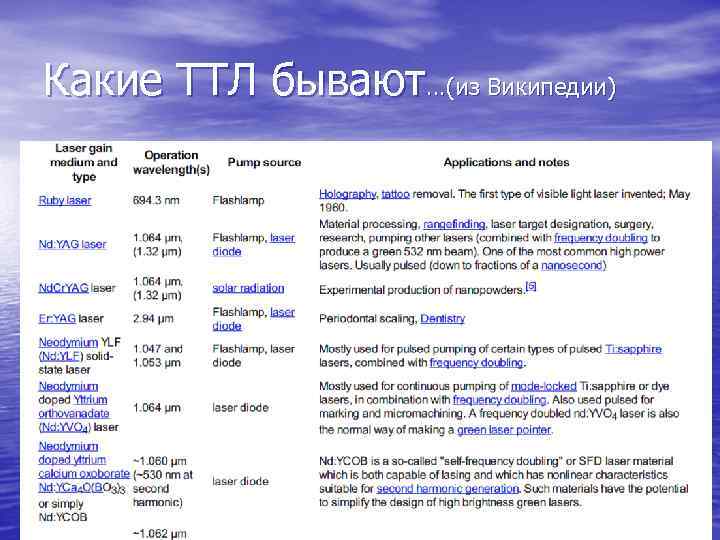This screenshot has height=540, width=720.
Task: Open the Ruby laser link
Action: tap(65, 201)
